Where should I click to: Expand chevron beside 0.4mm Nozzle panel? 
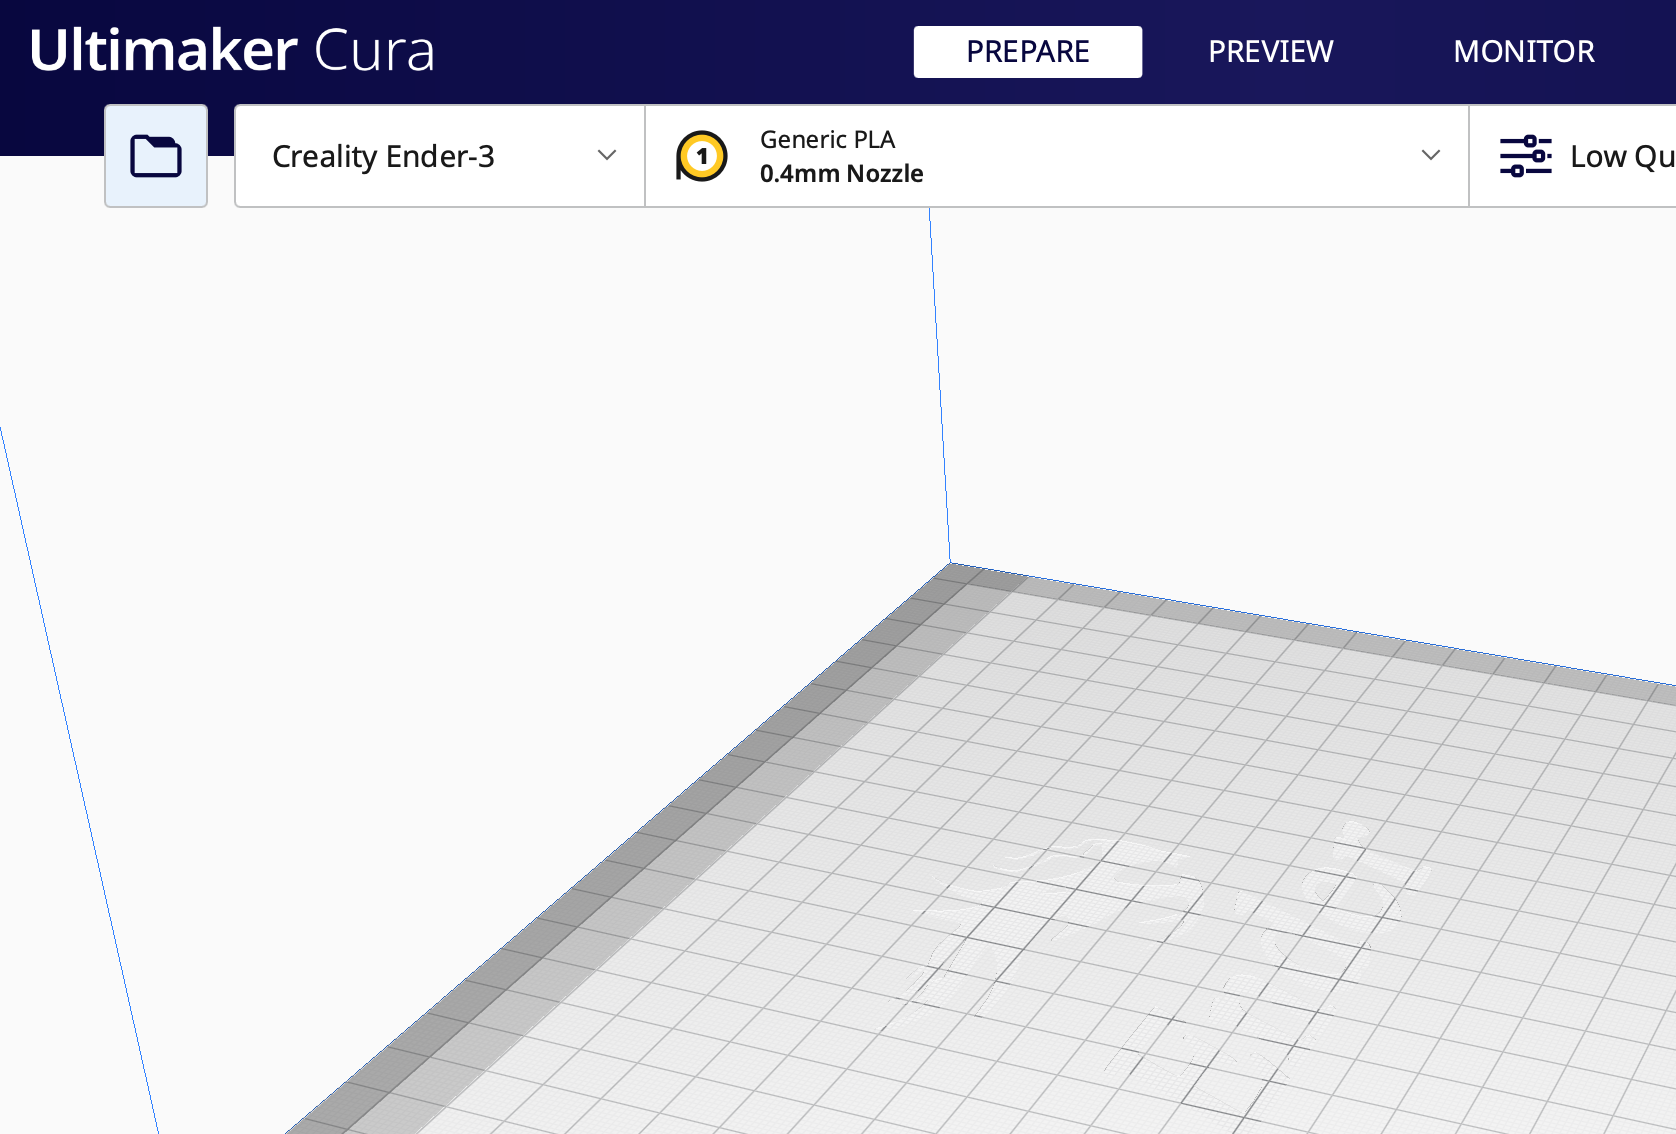(x=1431, y=155)
